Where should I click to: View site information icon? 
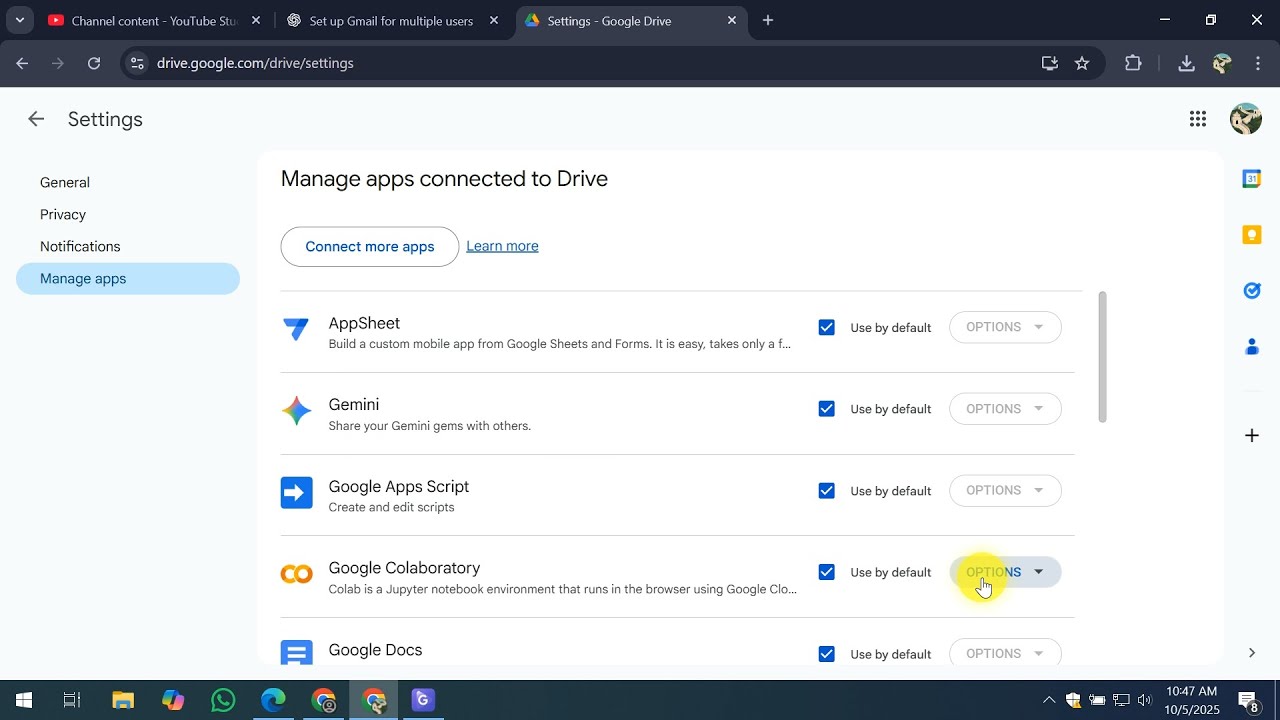click(137, 63)
